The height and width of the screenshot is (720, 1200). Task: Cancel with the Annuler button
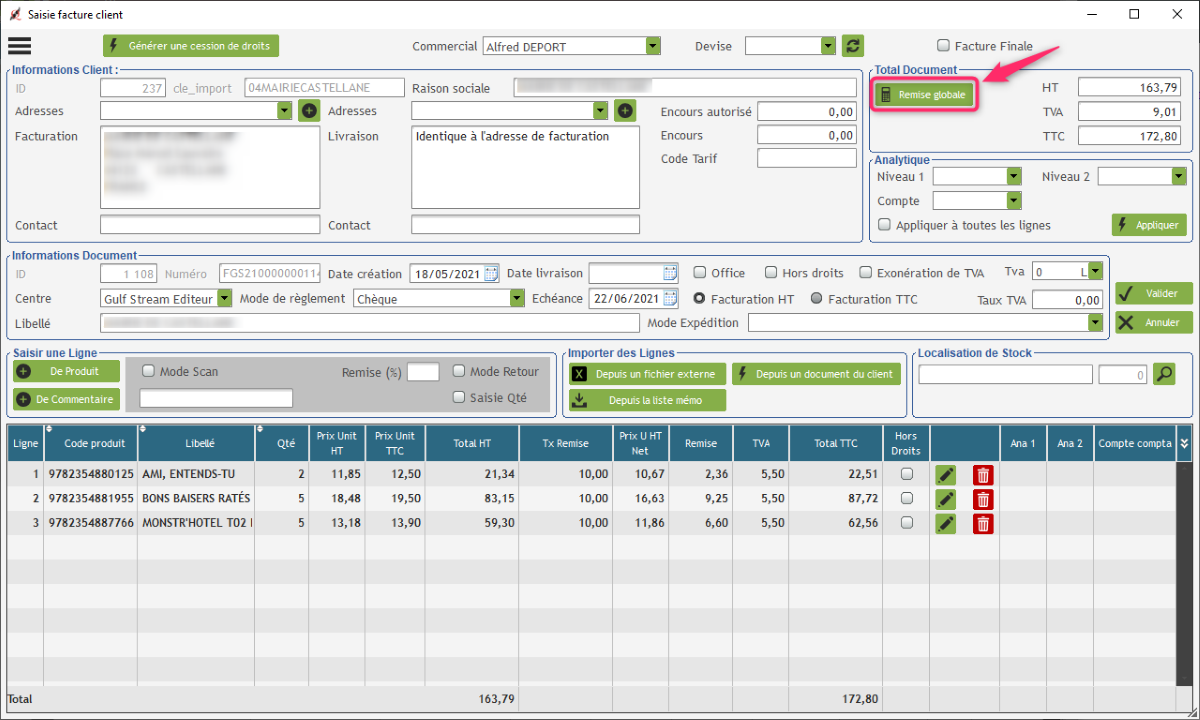[x=1154, y=323]
